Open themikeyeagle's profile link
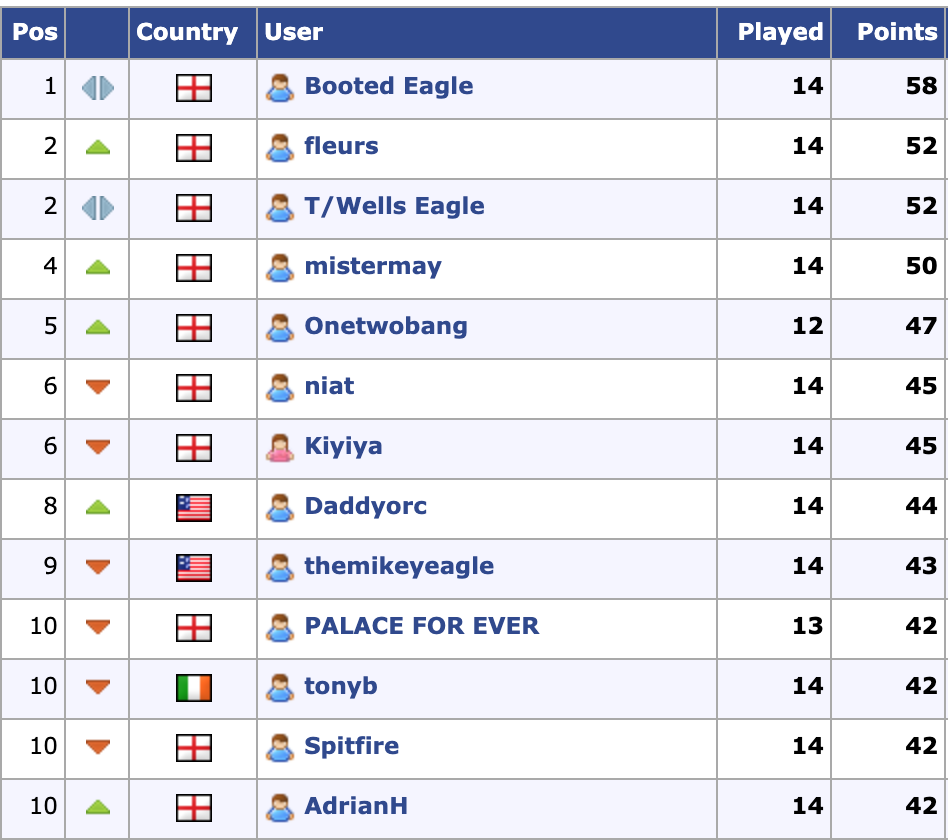The height and width of the screenshot is (840, 948). (x=399, y=566)
